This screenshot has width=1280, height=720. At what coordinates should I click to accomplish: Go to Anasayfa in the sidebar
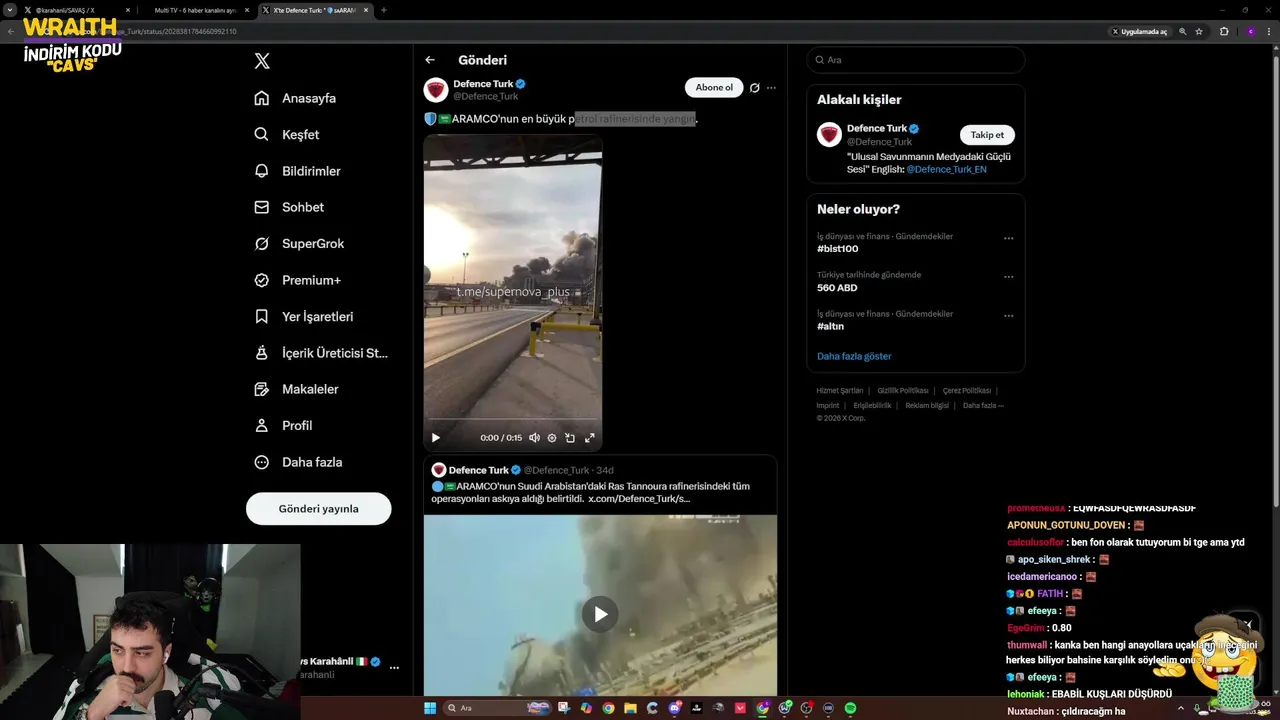[x=295, y=98]
